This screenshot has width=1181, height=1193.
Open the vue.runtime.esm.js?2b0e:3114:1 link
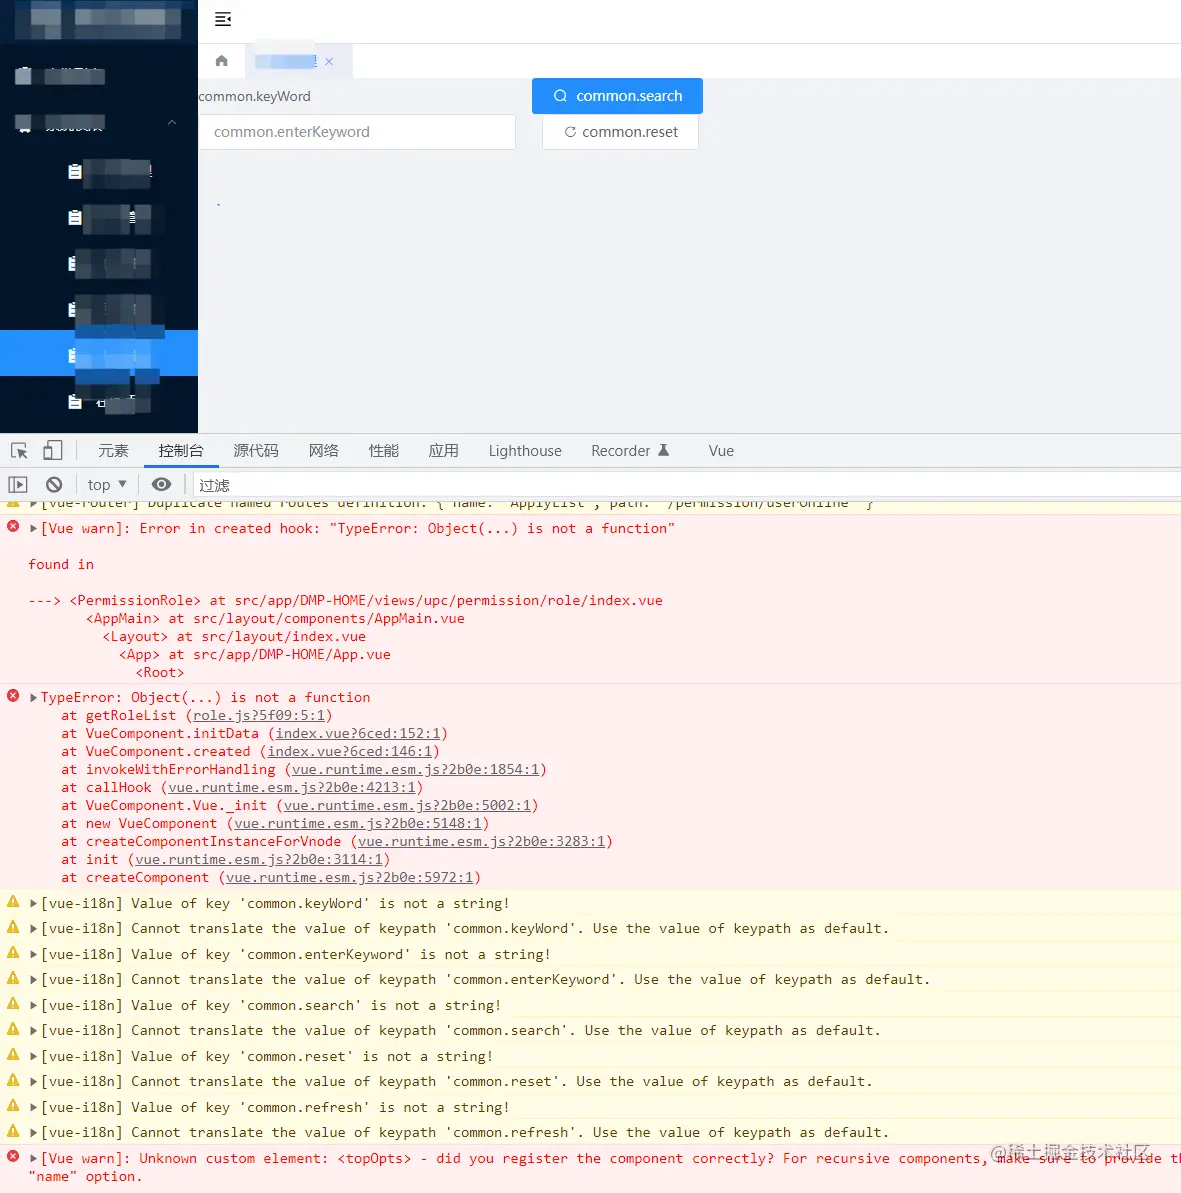click(x=259, y=860)
